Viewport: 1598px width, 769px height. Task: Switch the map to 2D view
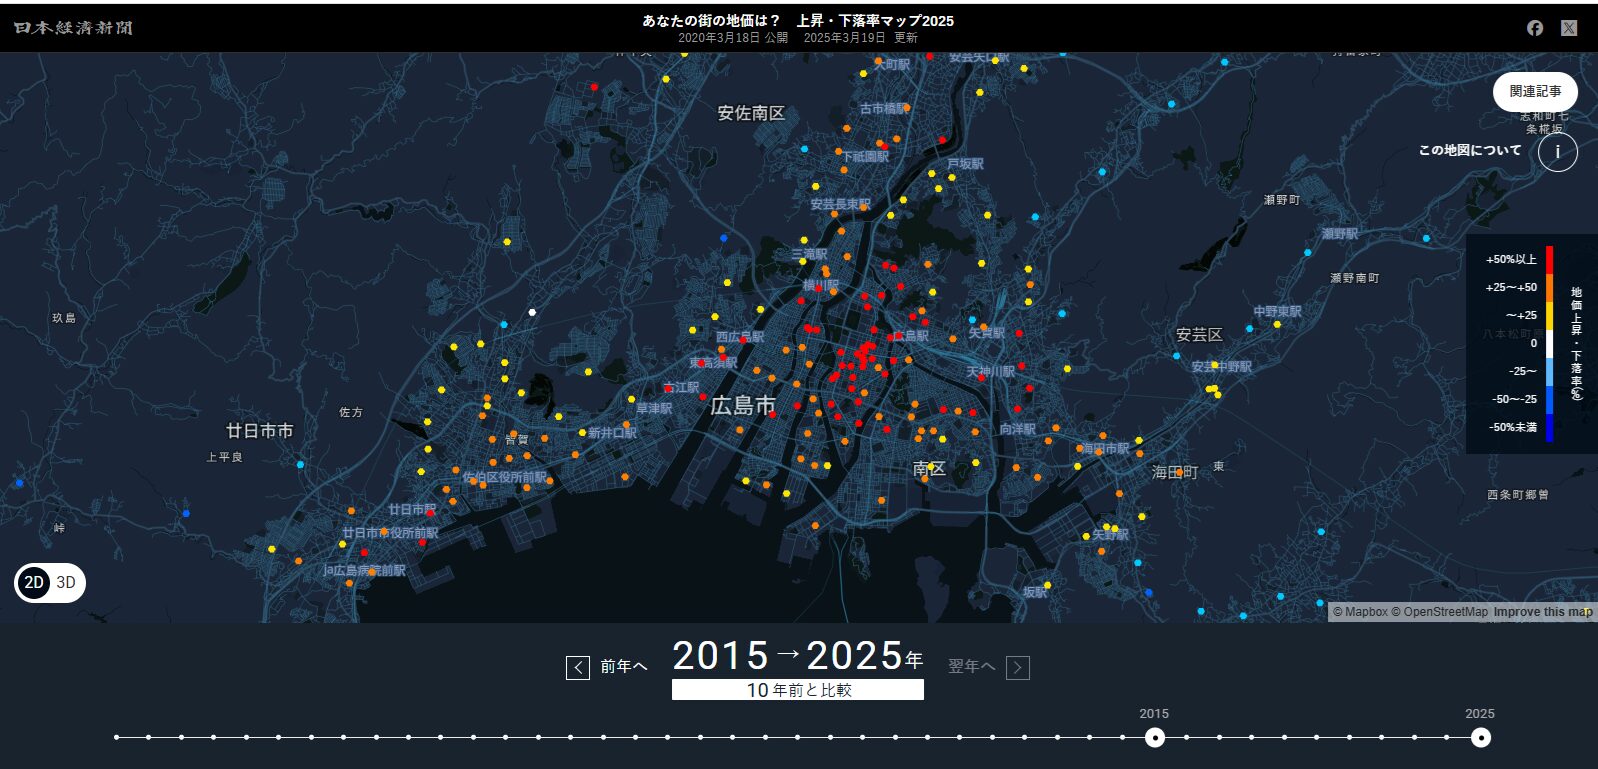coord(34,583)
